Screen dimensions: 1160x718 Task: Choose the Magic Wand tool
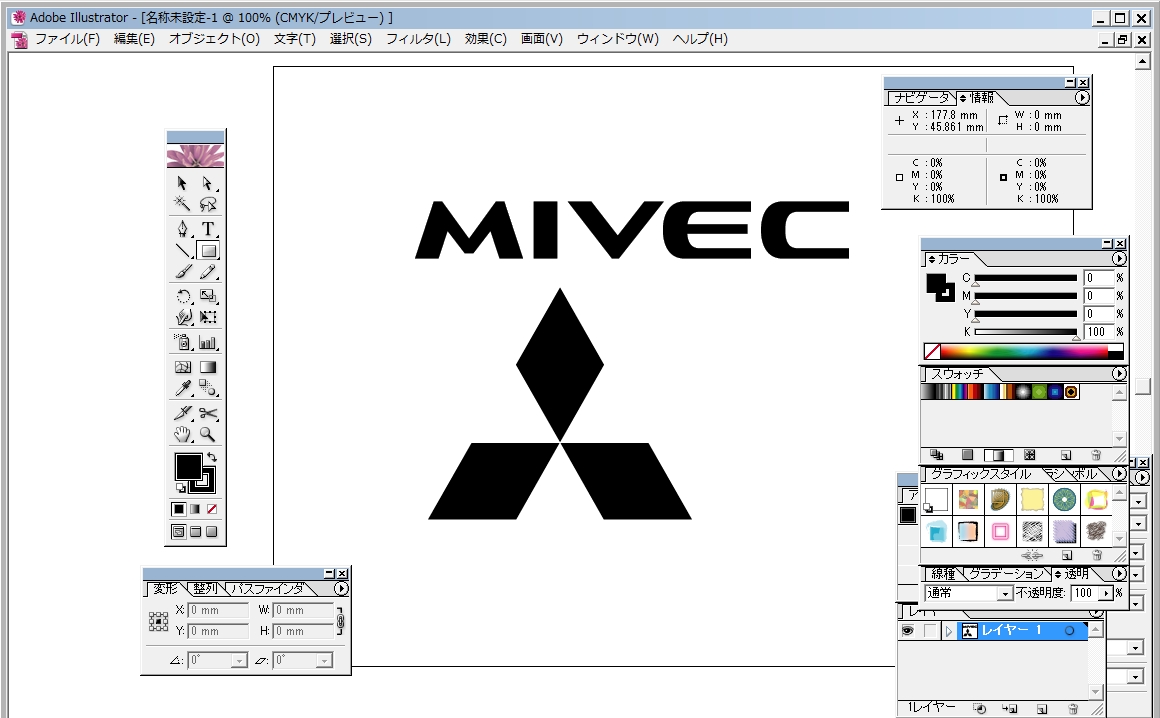[x=183, y=204]
